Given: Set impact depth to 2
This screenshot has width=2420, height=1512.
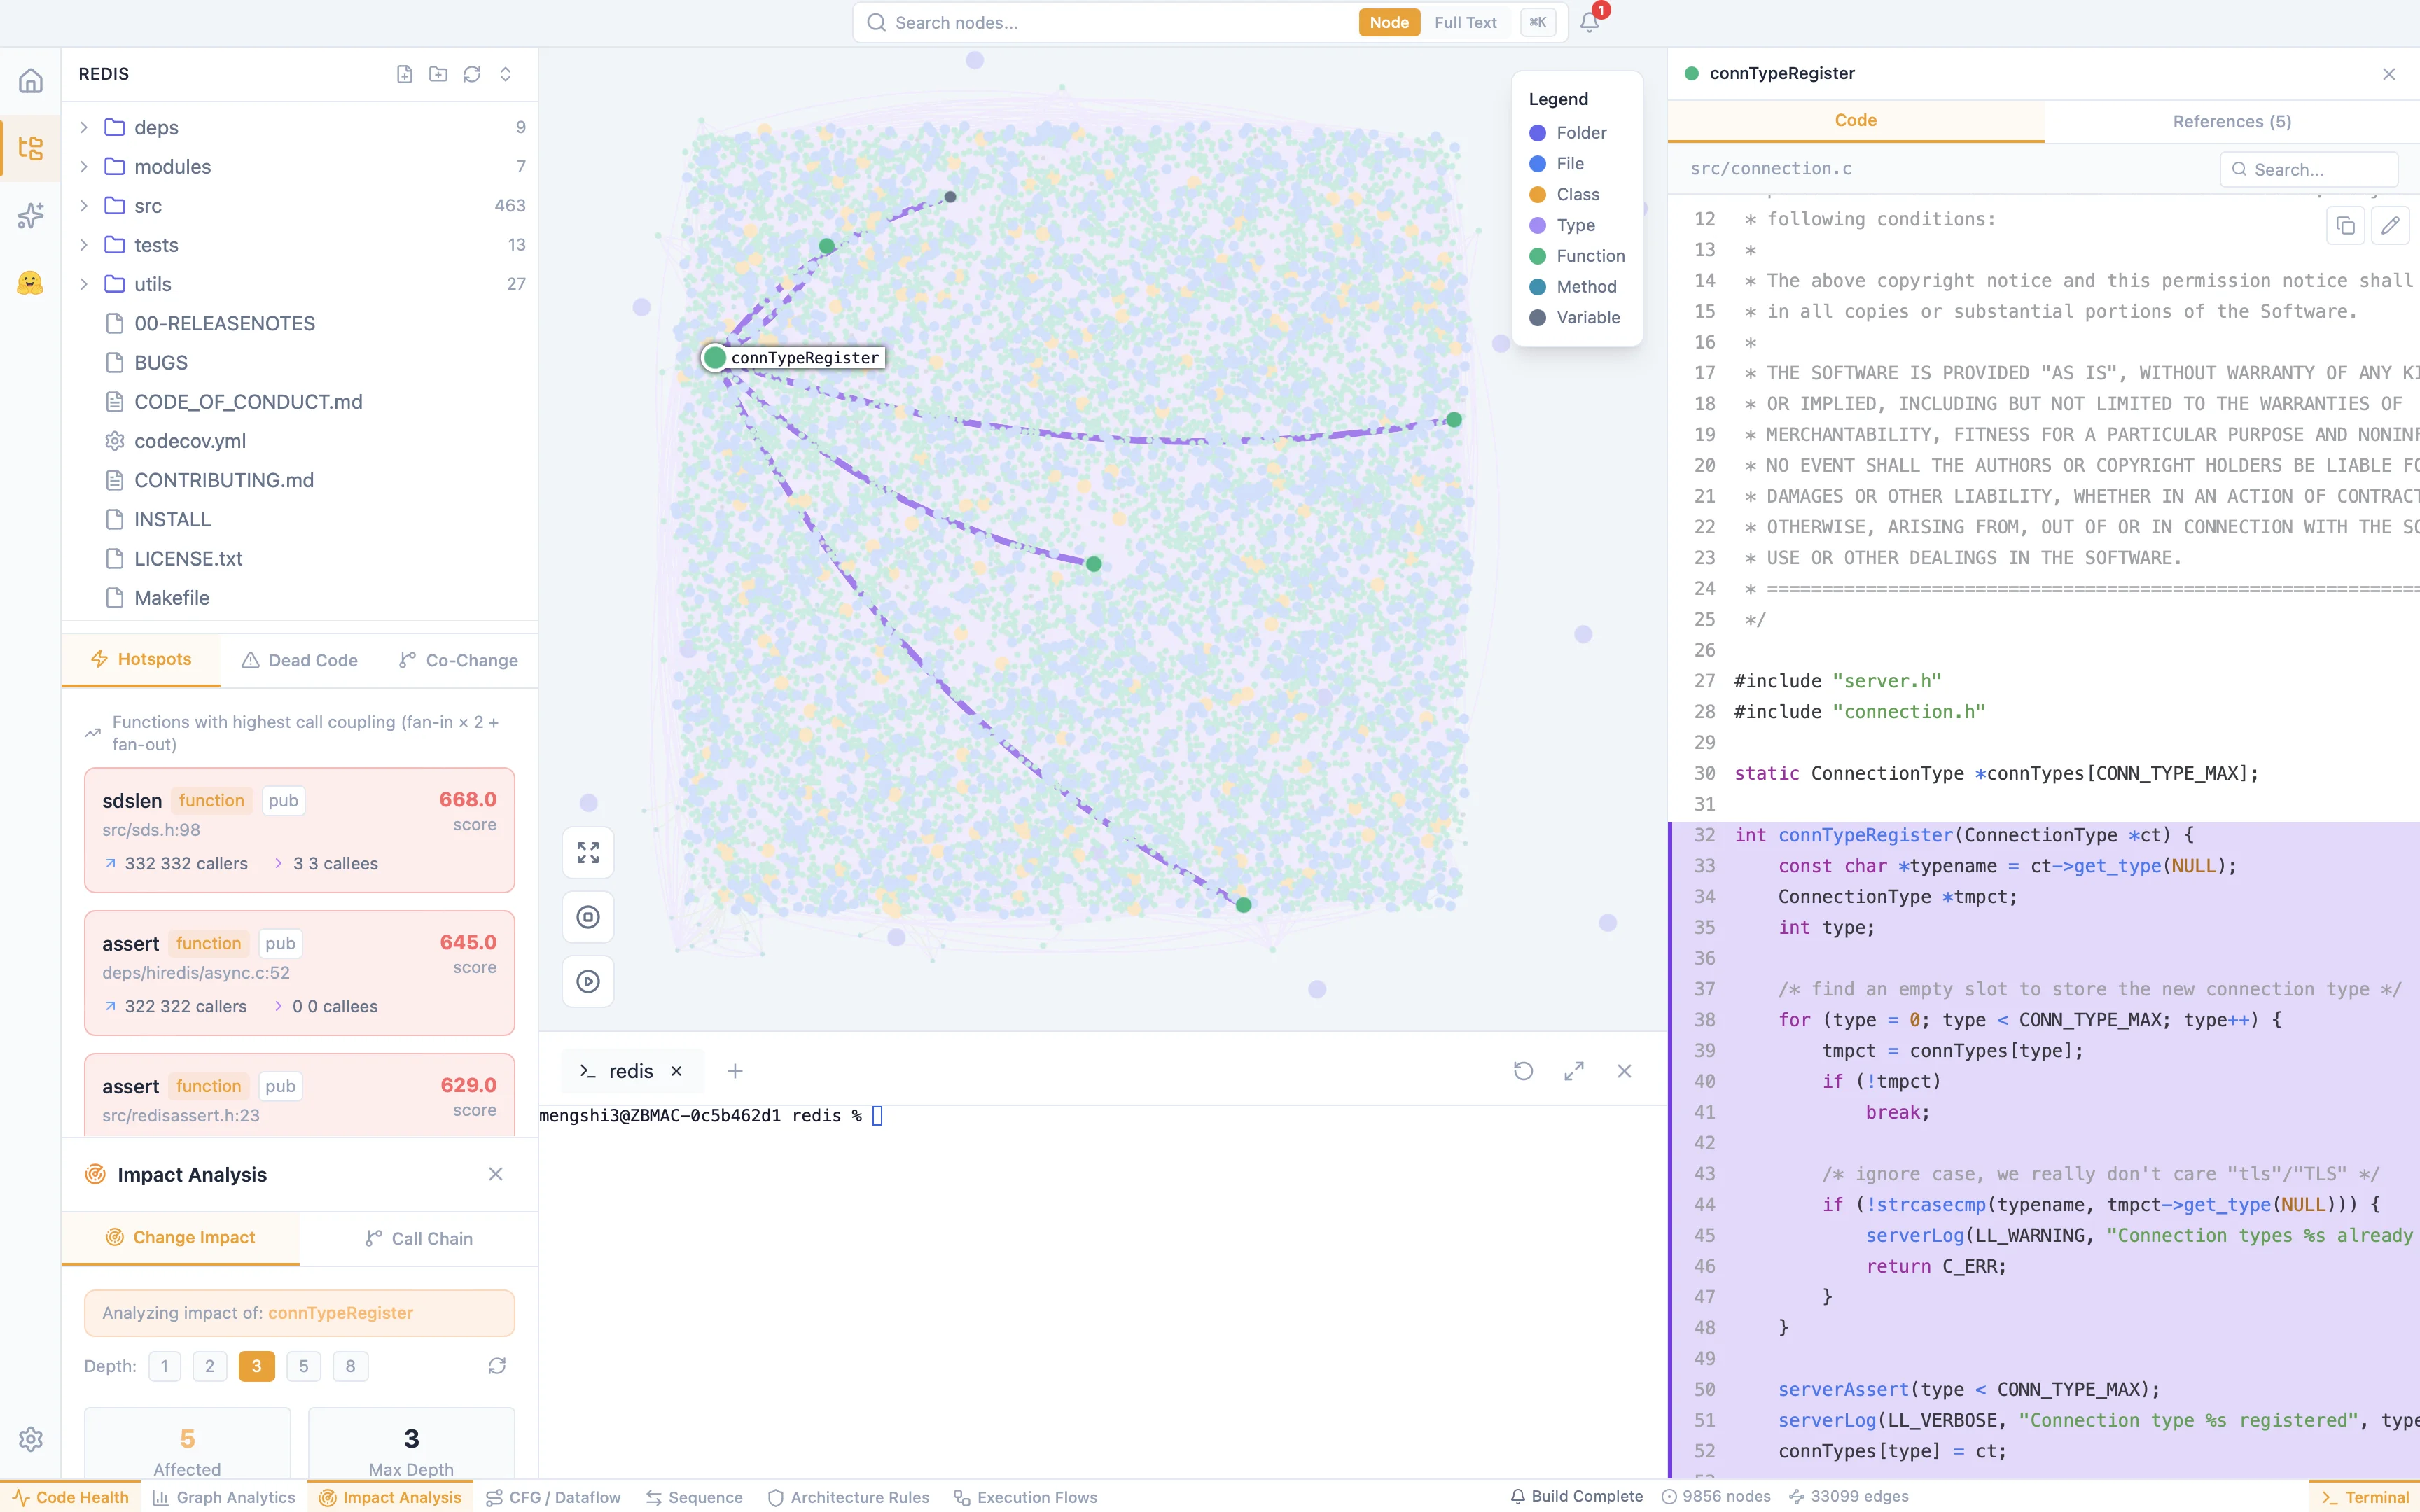Looking at the screenshot, I should pyautogui.click(x=209, y=1366).
